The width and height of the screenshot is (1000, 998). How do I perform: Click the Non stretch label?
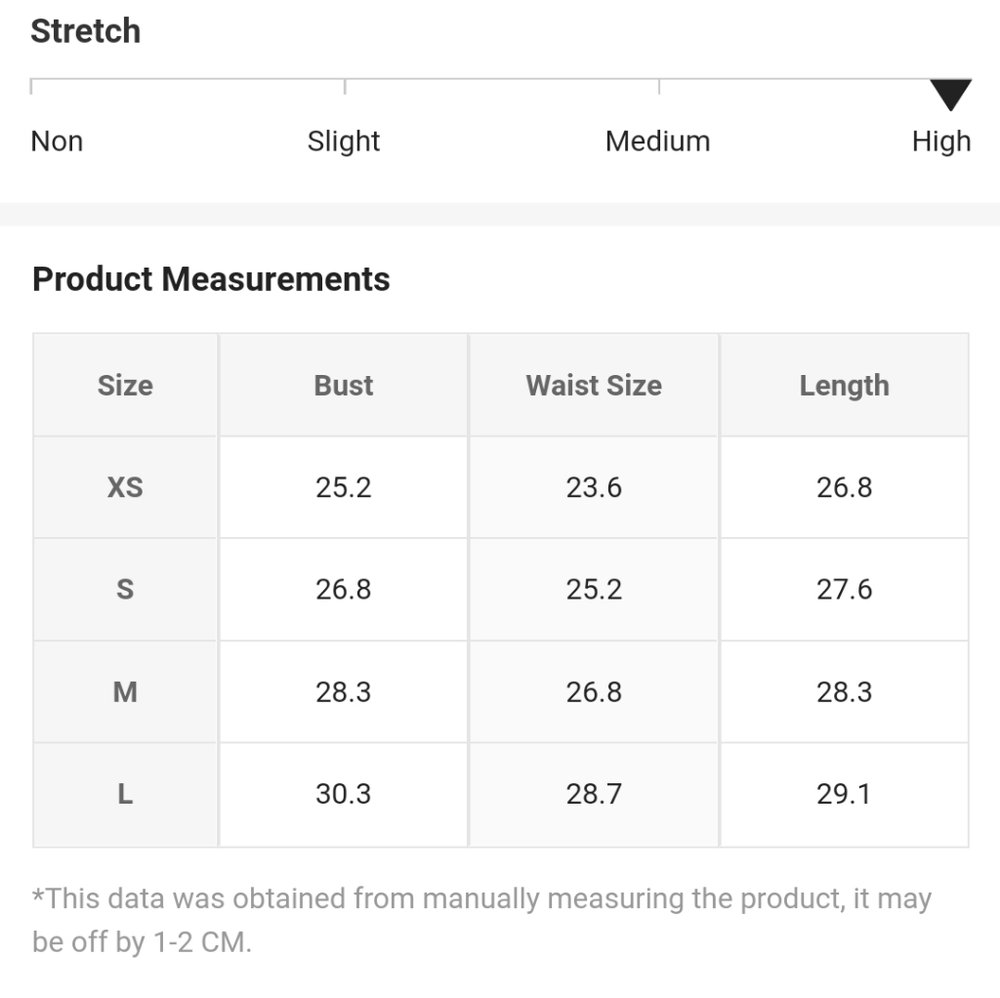click(x=57, y=141)
